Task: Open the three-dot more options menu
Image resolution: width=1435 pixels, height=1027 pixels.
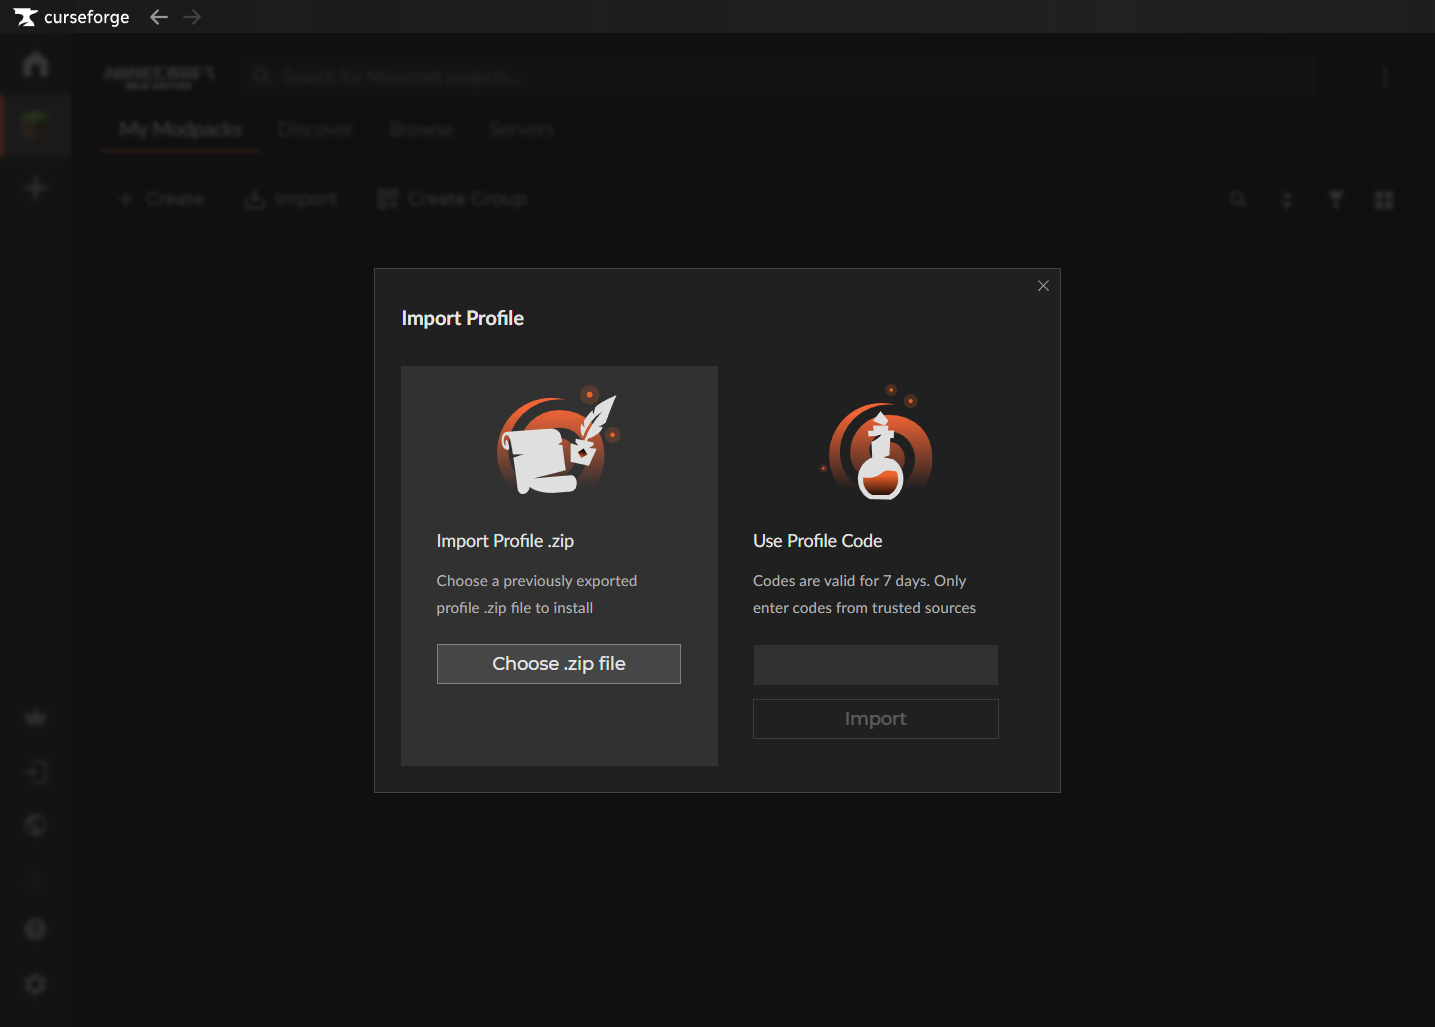Action: click(1384, 77)
